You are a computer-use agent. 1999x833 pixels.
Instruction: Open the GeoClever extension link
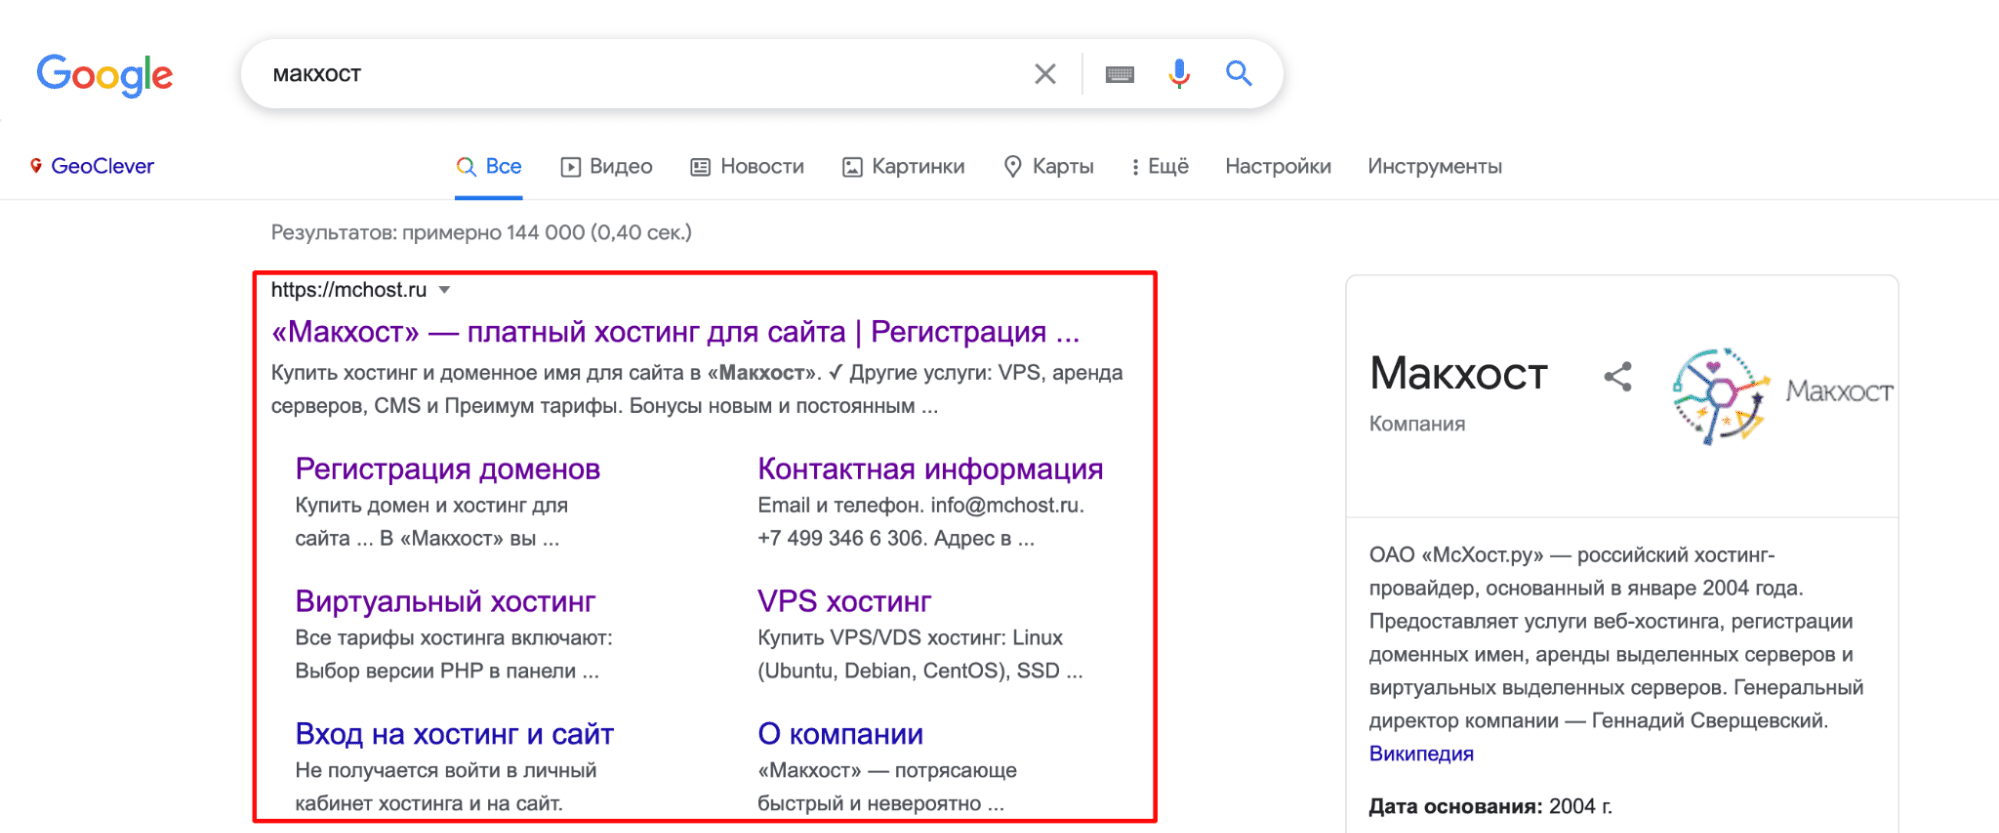tap(102, 166)
